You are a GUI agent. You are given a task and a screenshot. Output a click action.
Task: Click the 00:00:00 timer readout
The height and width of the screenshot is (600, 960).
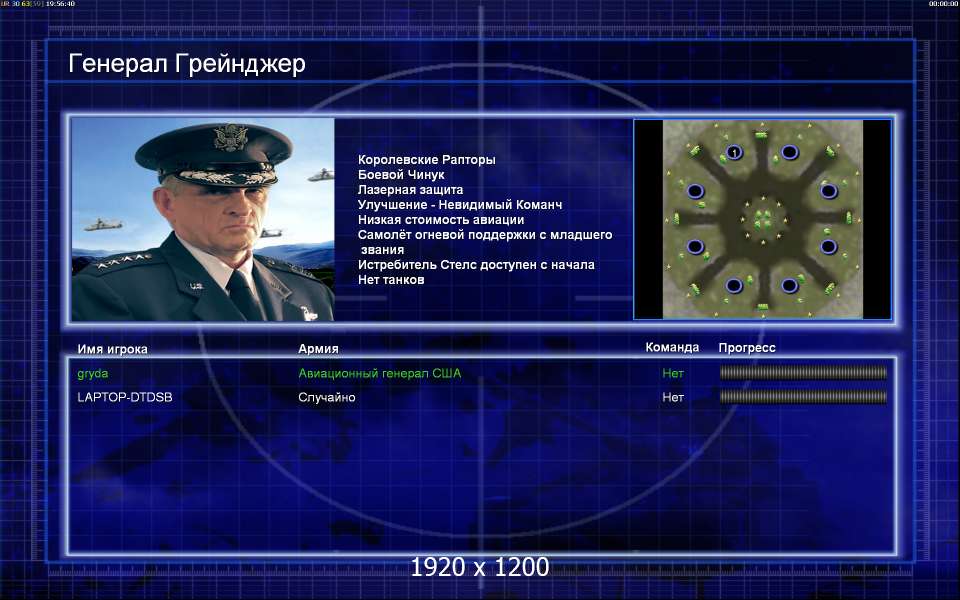point(943,4)
